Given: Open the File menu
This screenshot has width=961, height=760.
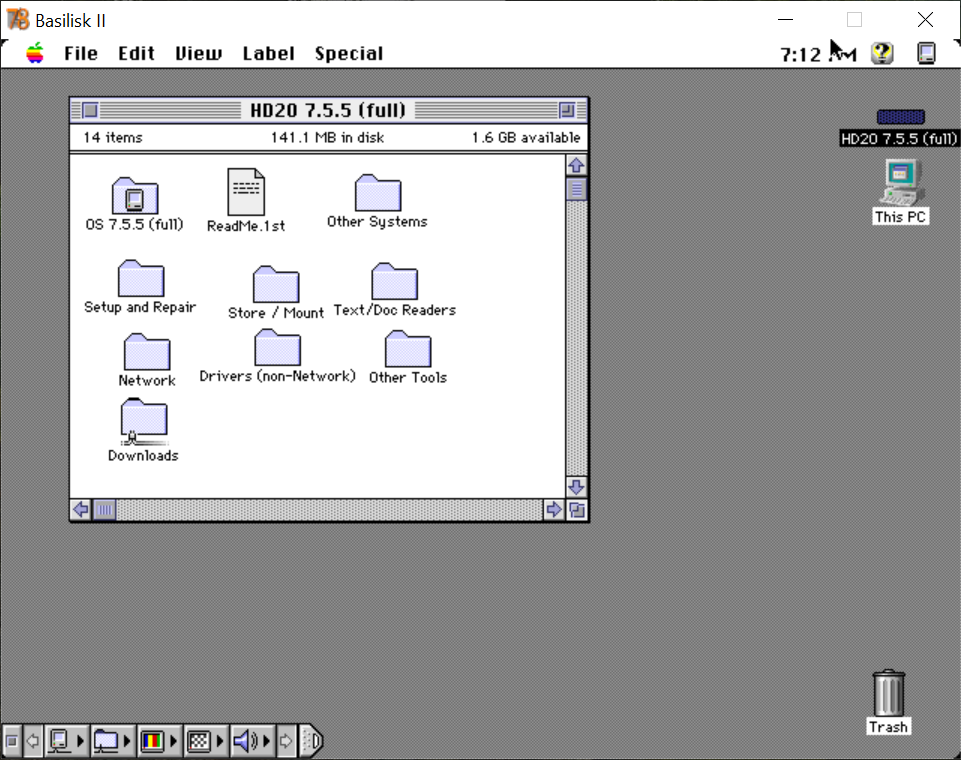Looking at the screenshot, I should 81,53.
